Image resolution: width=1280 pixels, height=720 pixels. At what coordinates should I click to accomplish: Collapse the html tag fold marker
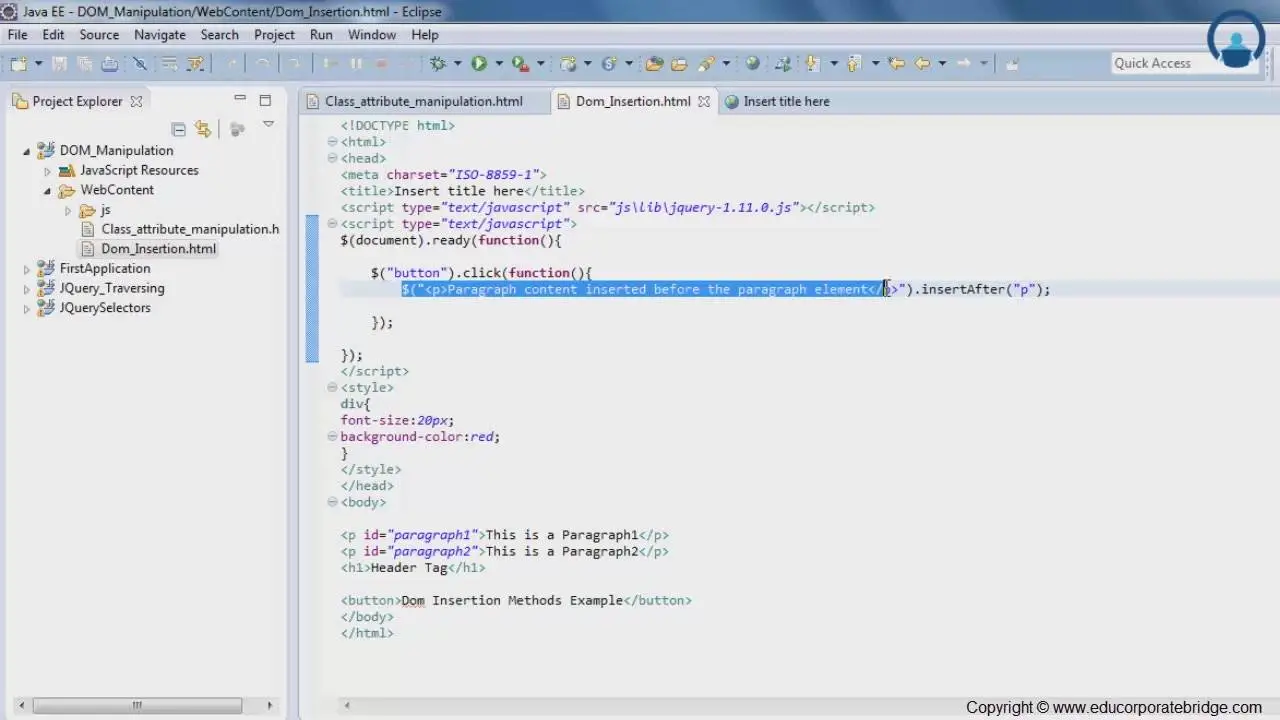[x=332, y=142]
